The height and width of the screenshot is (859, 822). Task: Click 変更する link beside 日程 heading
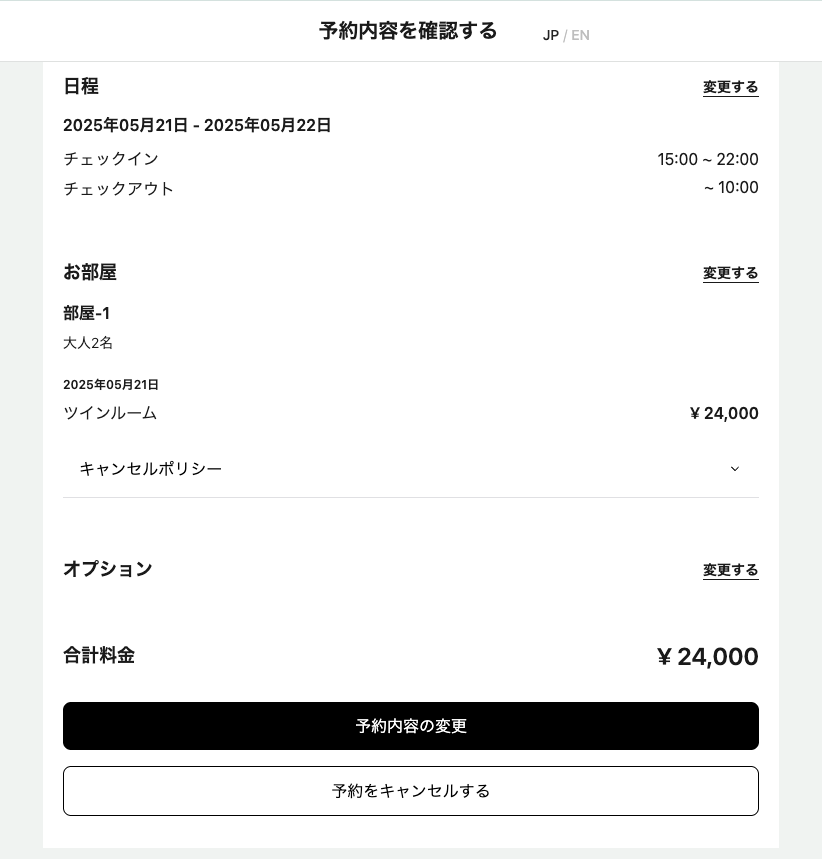pyautogui.click(x=730, y=87)
